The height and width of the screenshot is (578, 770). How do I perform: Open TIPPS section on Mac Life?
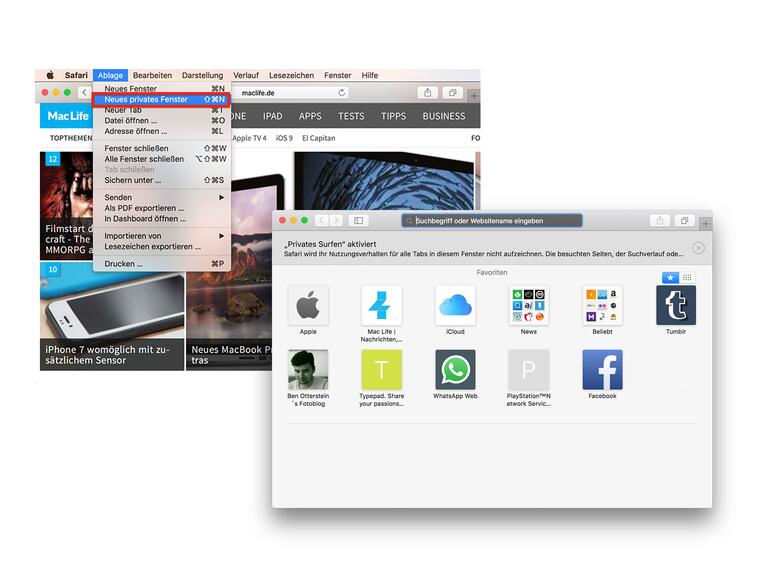pyautogui.click(x=393, y=116)
